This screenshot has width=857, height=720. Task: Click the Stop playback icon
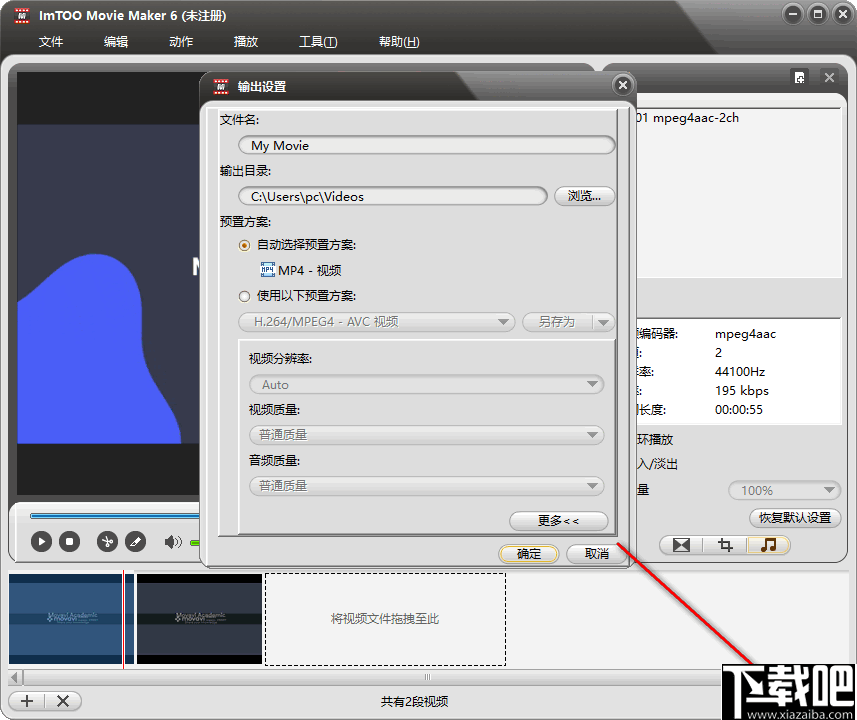(x=68, y=541)
